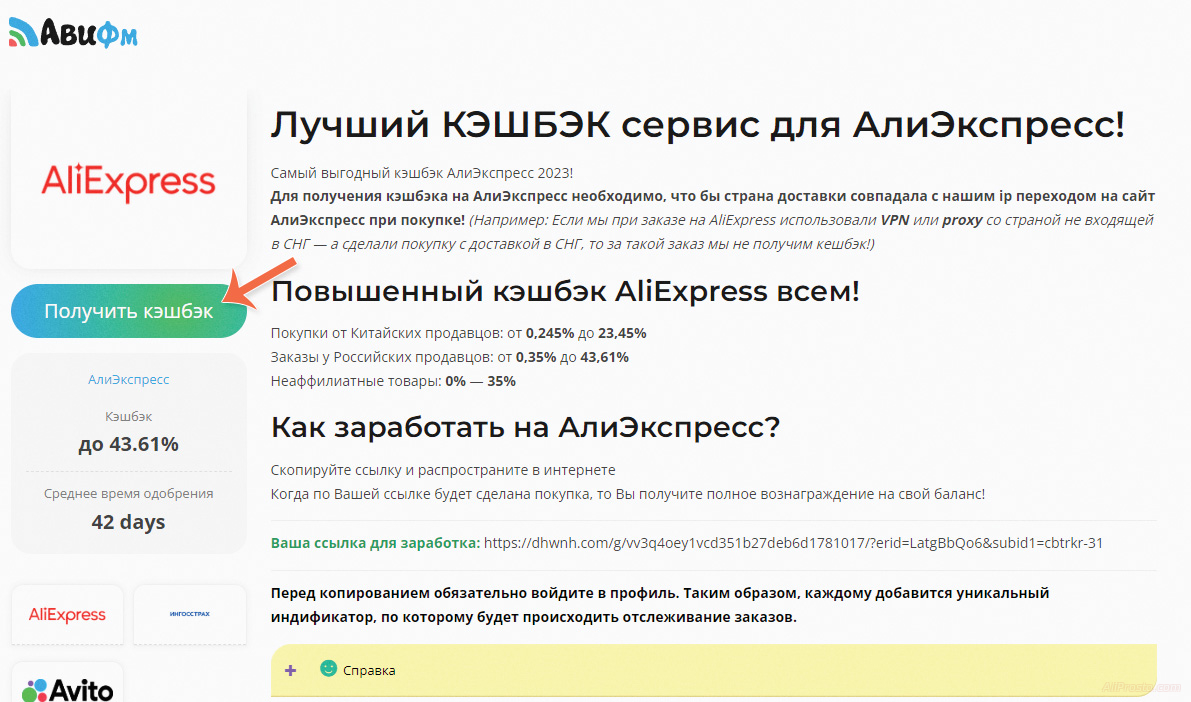Click the Среднее время одобрения label
This screenshot has height=702, width=1191.
(128, 493)
